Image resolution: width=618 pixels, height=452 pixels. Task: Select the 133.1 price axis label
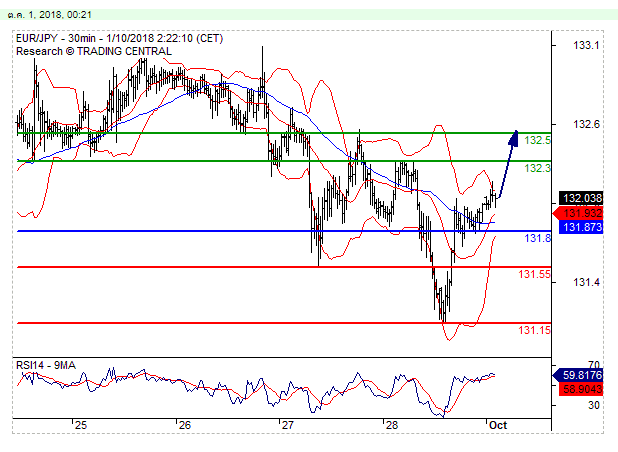586,45
